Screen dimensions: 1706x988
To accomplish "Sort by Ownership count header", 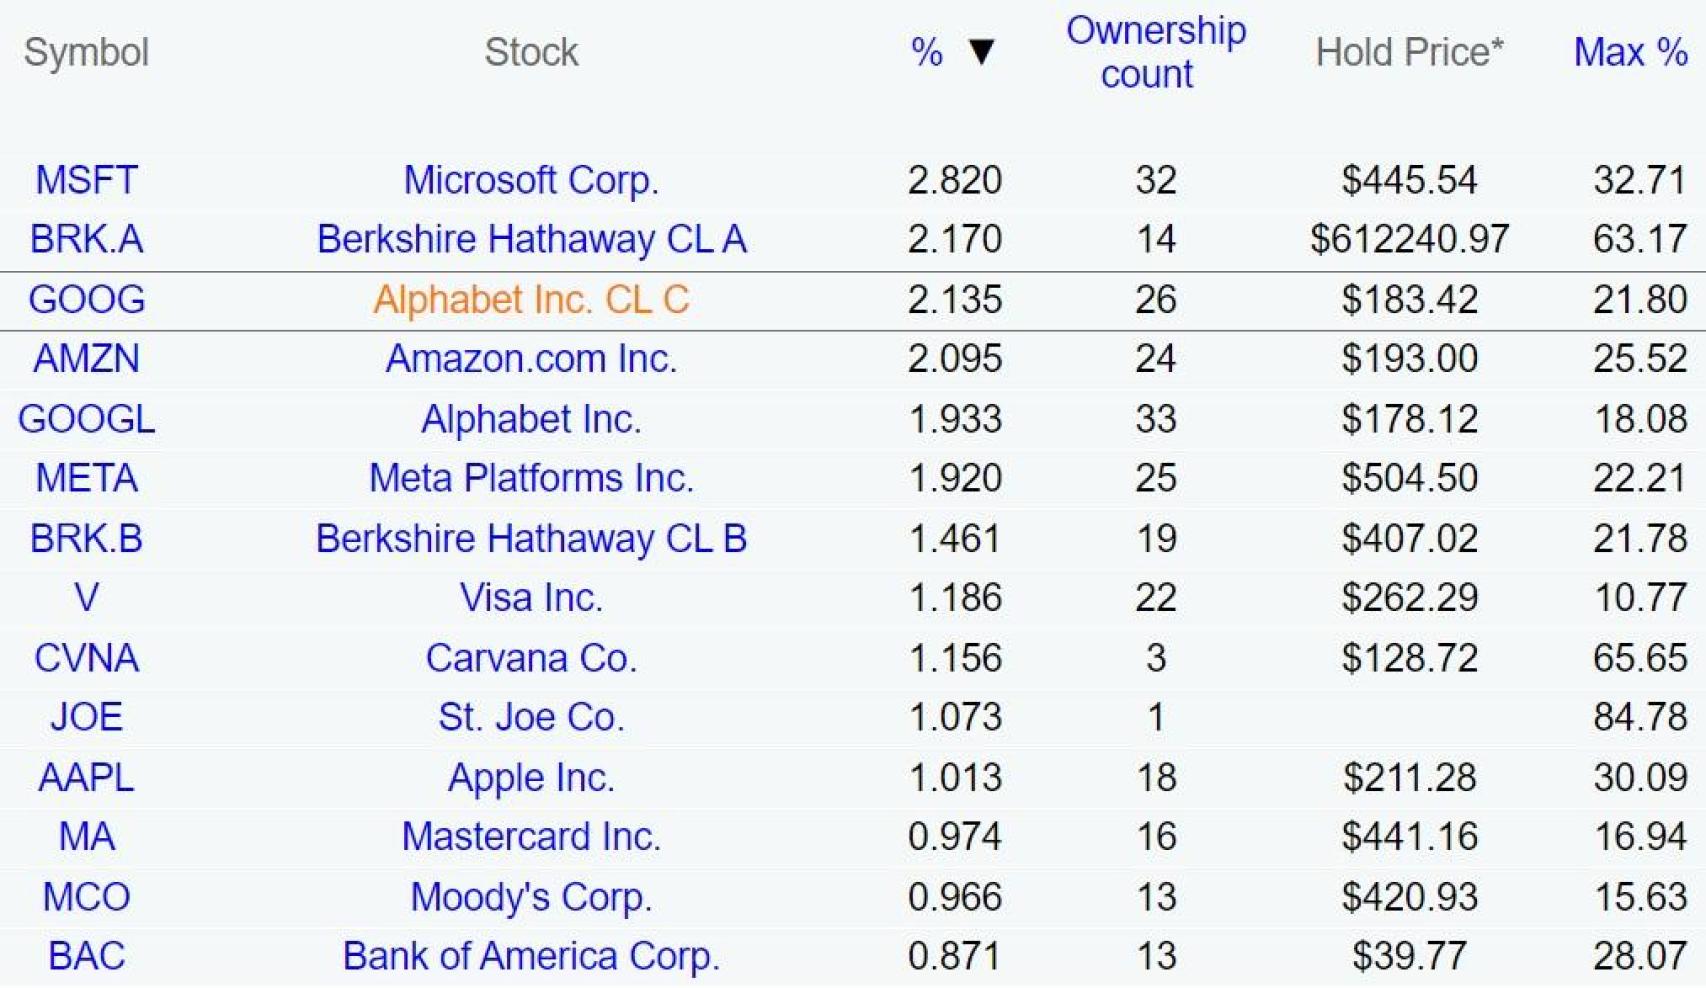I will 1155,52.
